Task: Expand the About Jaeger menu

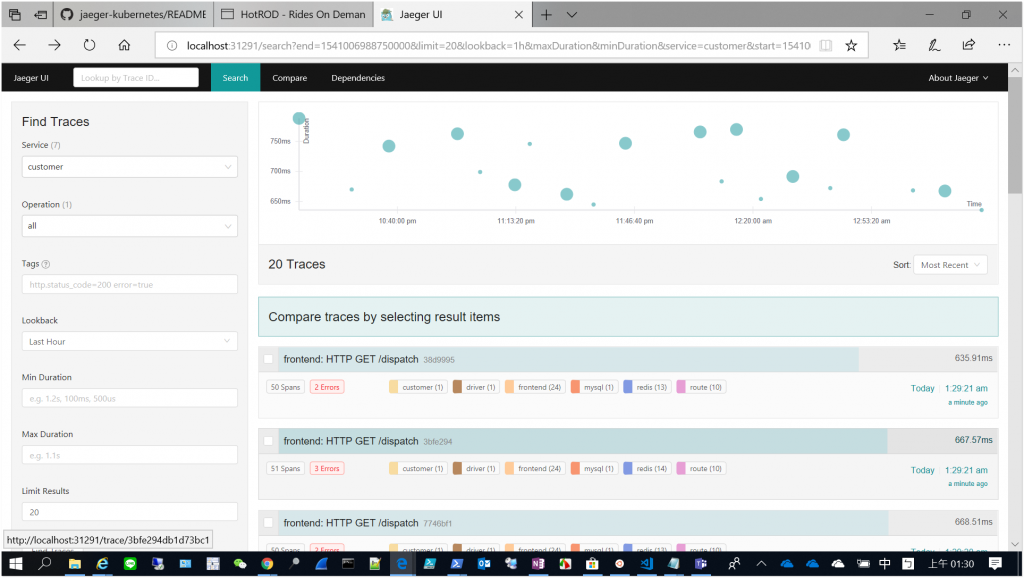Action: 958,78
